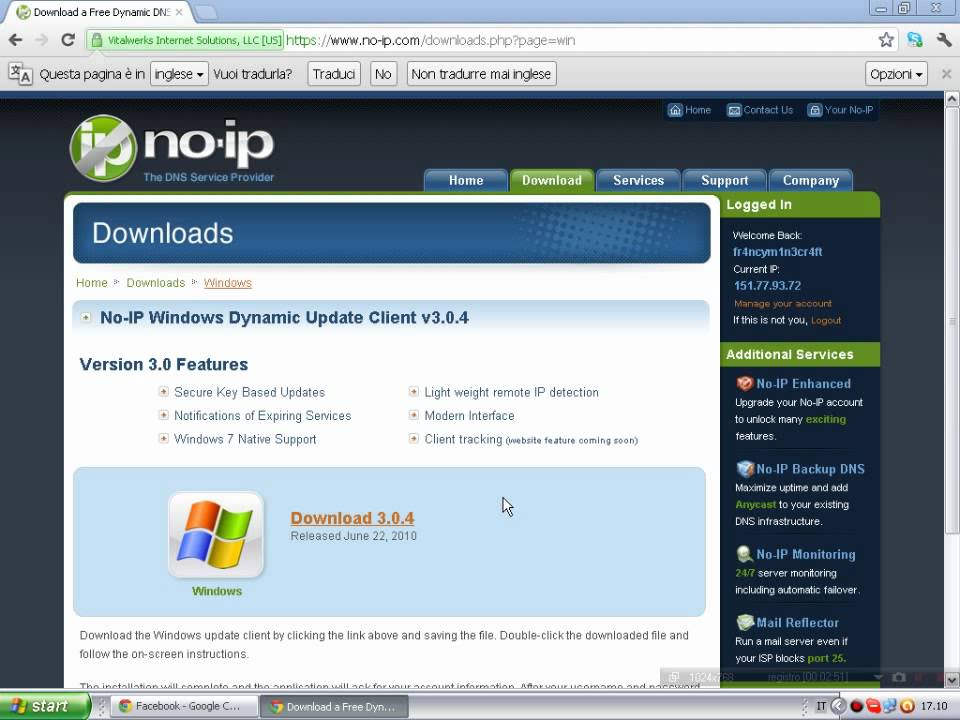Click the 17.10 system clock
960x720 pixels.
(x=934, y=706)
